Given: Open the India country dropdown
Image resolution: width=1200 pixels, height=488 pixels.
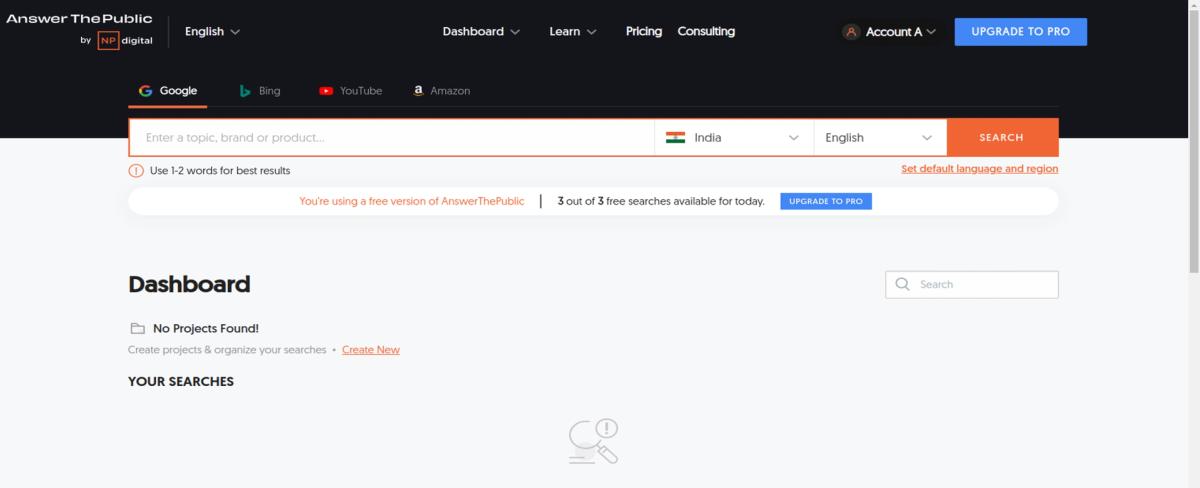Looking at the screenshot, I should click(x=734, y=138).
